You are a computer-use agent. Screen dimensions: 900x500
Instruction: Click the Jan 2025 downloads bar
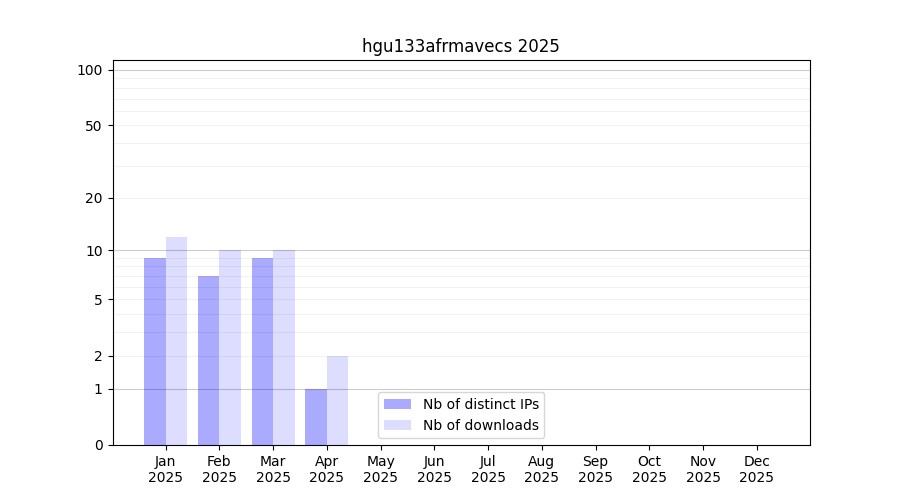tap(176, 341)
